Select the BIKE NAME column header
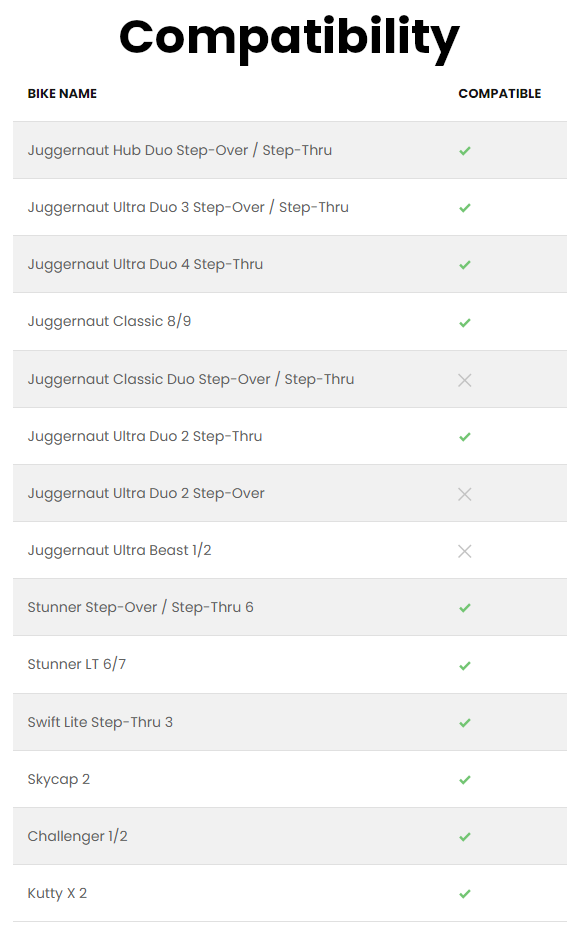Viewport: 567px width, 926px height. point(62,93)
